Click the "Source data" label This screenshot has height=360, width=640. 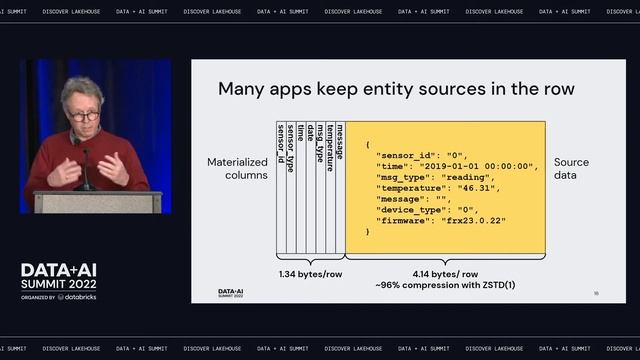571,169
